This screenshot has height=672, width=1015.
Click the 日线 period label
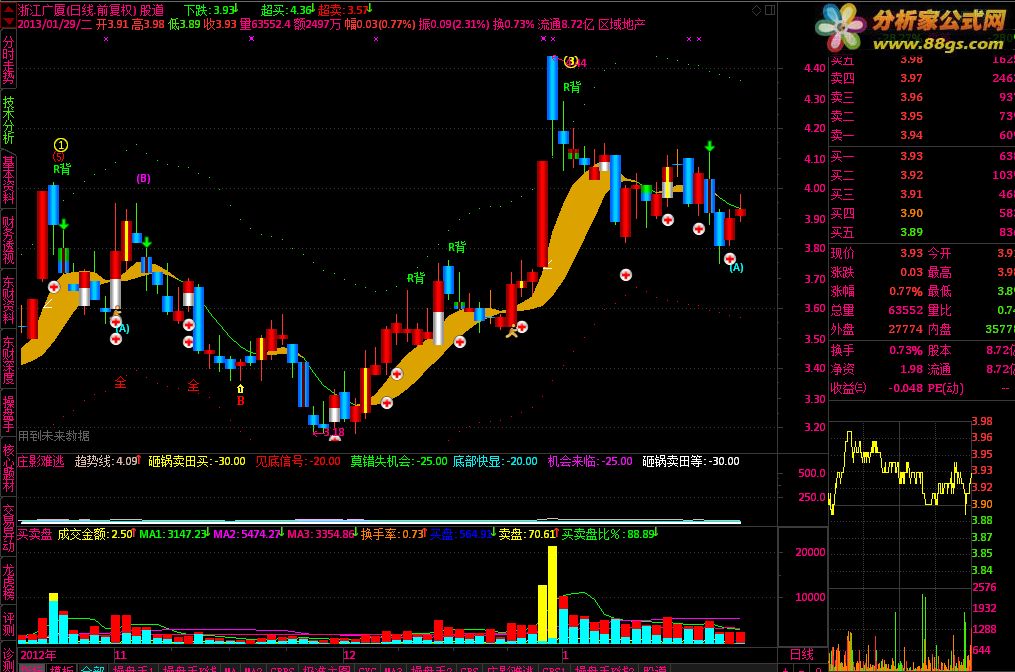[801, 655]
